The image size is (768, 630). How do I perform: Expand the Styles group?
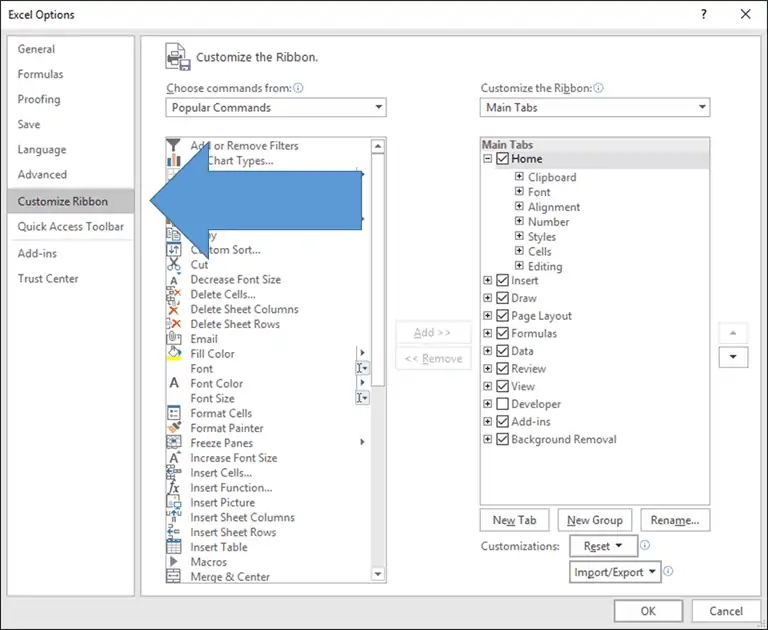tap(519, 236)
